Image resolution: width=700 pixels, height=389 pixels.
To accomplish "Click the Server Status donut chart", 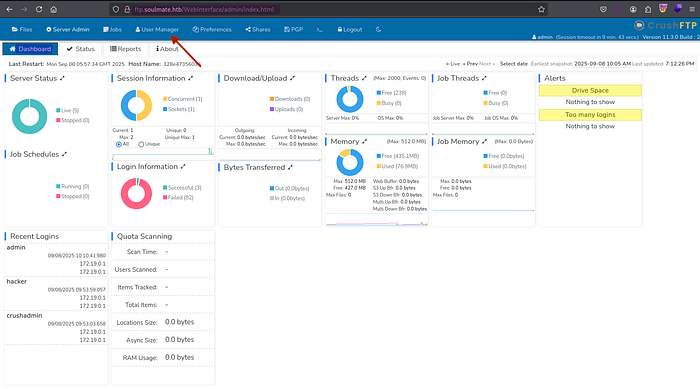I will 29,116.
